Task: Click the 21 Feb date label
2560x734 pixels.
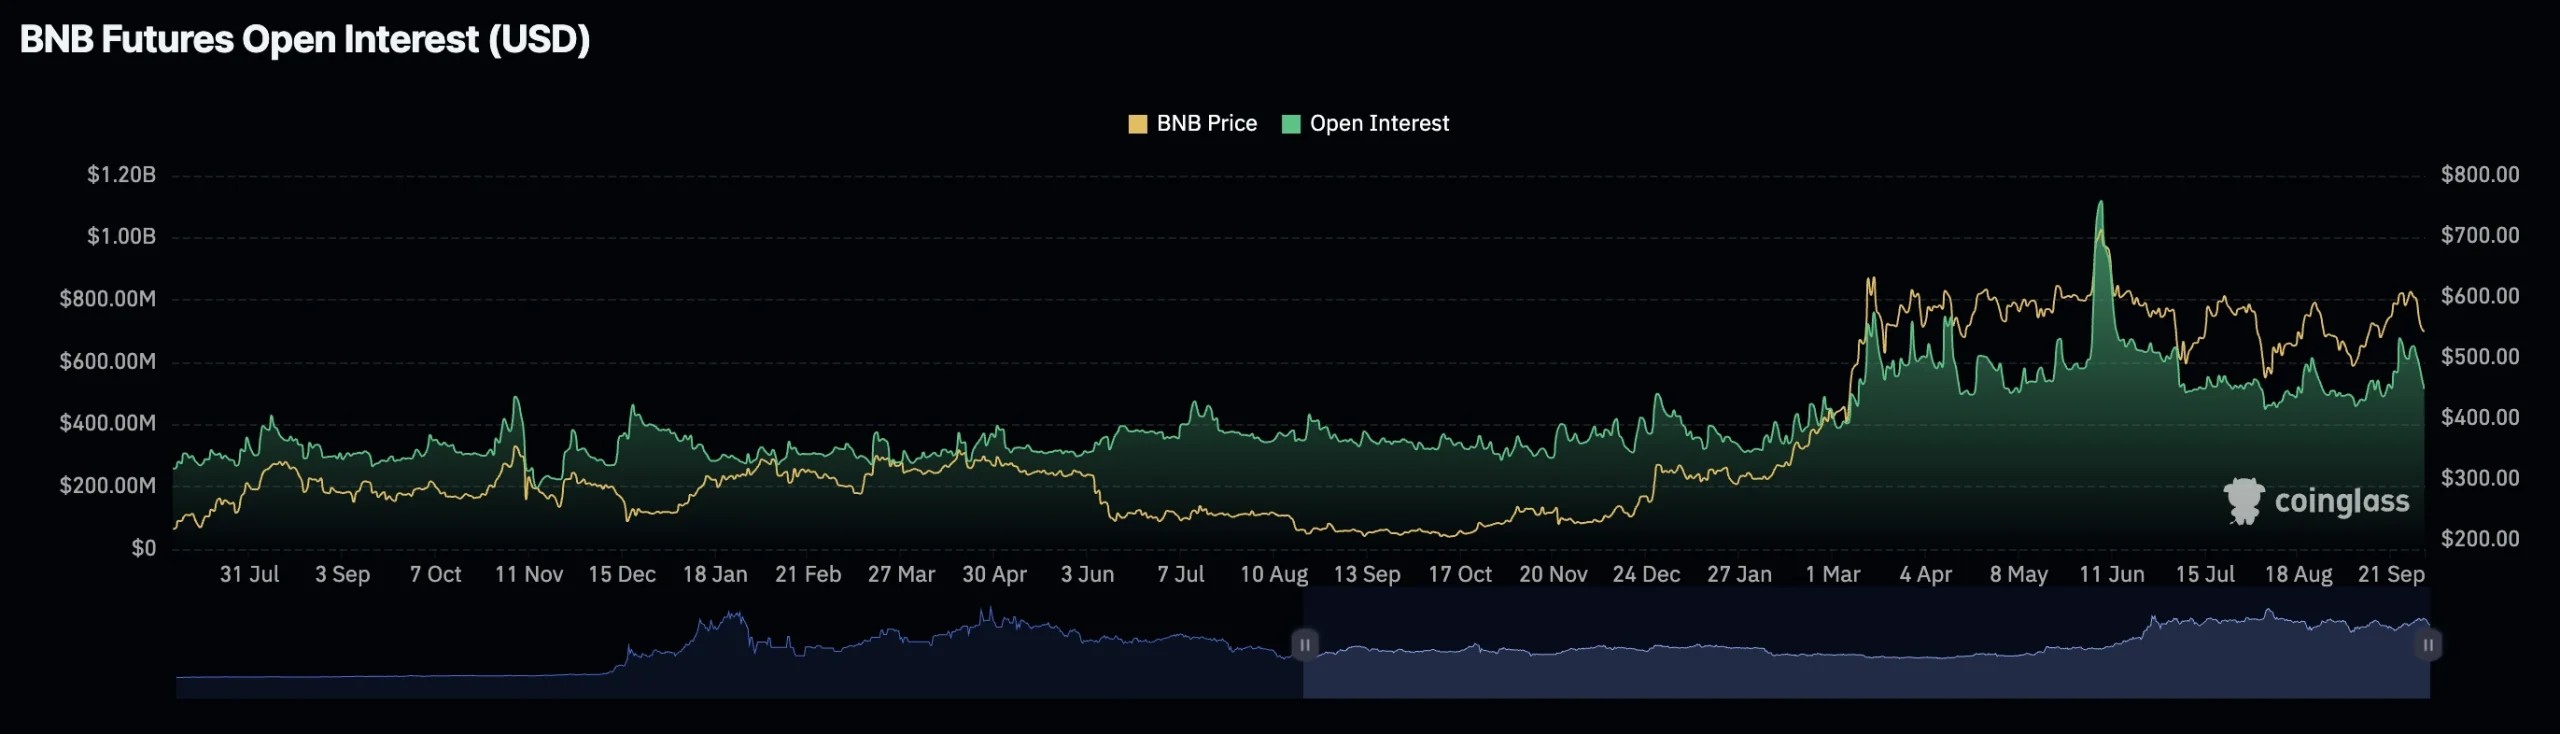Action: click(x=808, y=575)
